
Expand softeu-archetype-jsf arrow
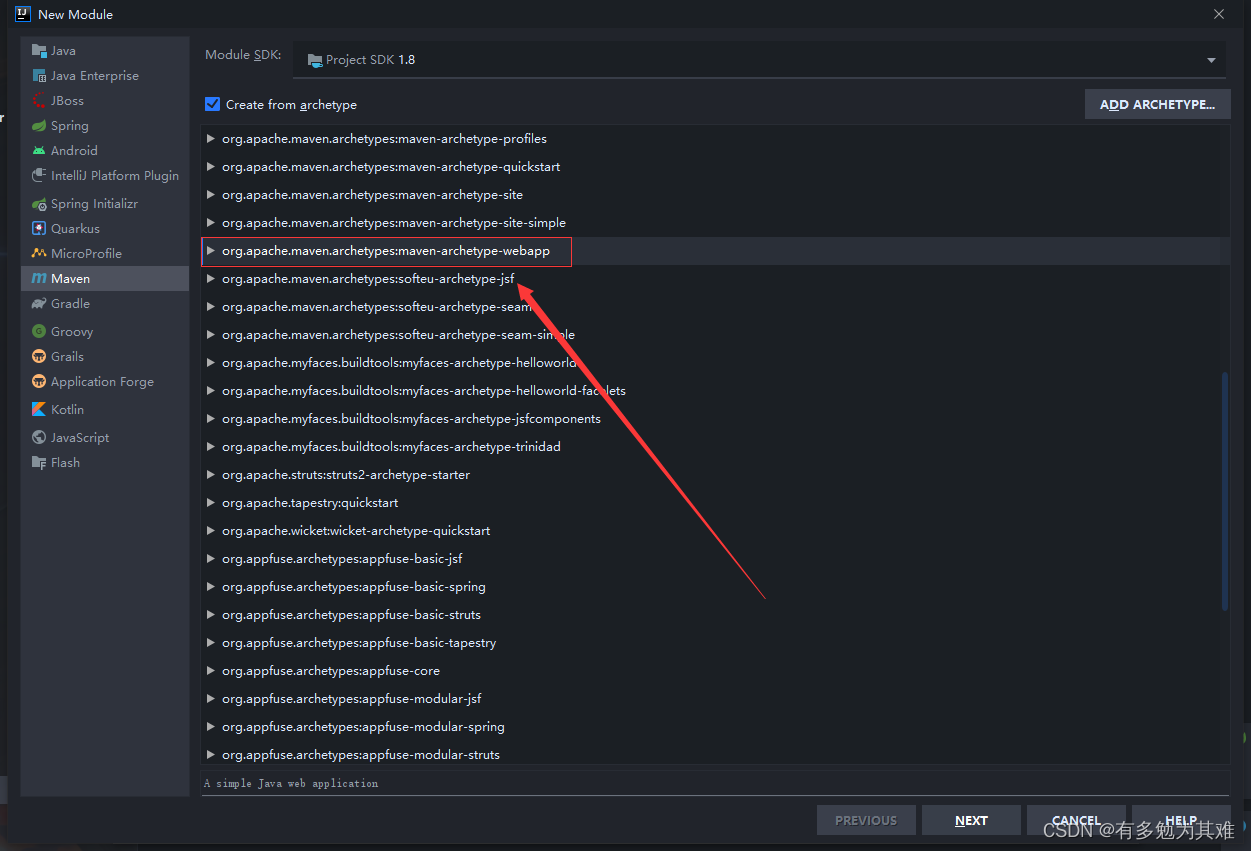pos(210,279)
